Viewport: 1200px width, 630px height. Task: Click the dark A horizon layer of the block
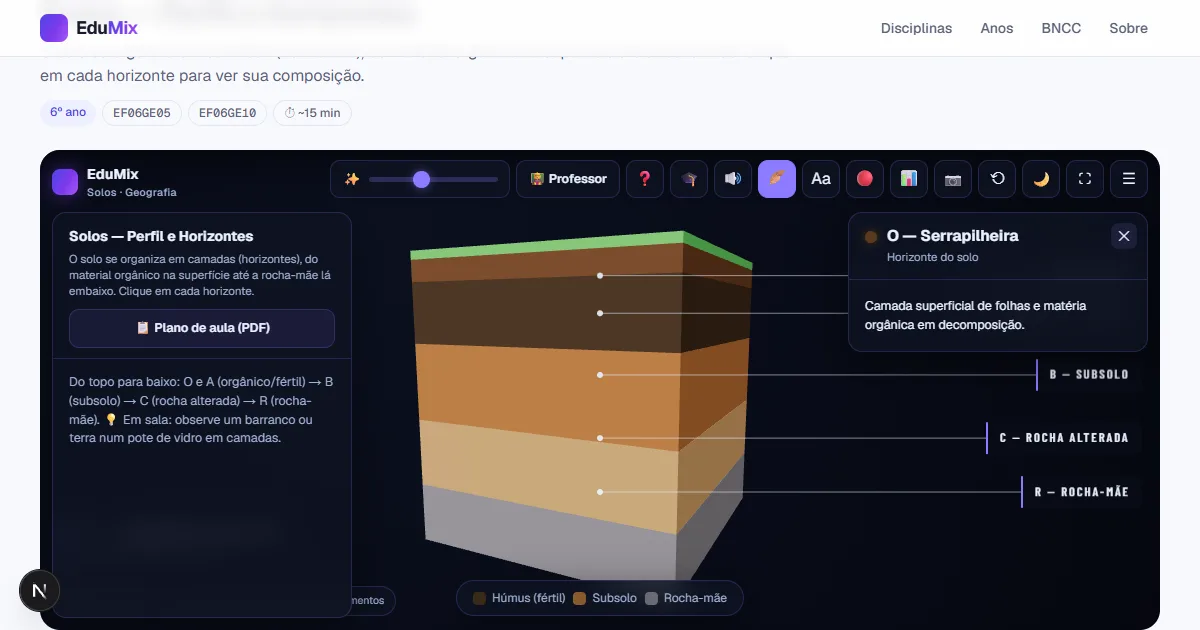pyautogui.click(x=550, y=315)
